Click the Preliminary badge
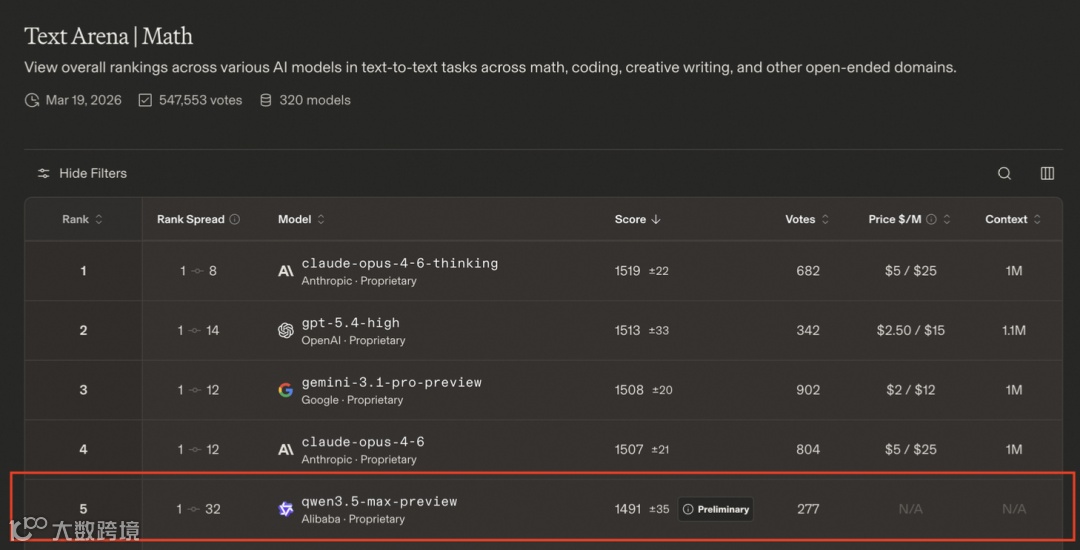The image size is (1080, 550). point(716,509)
